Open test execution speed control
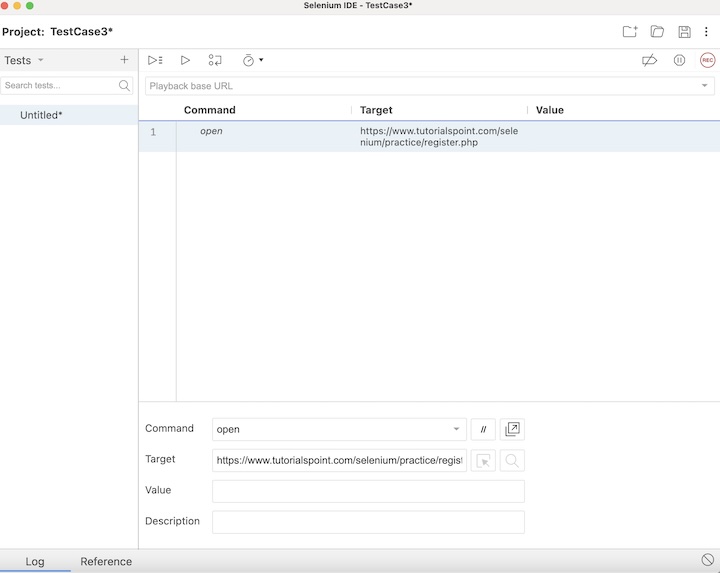This screenshot has width=720, height=573. pyautogui.click(x=252, y=61)
